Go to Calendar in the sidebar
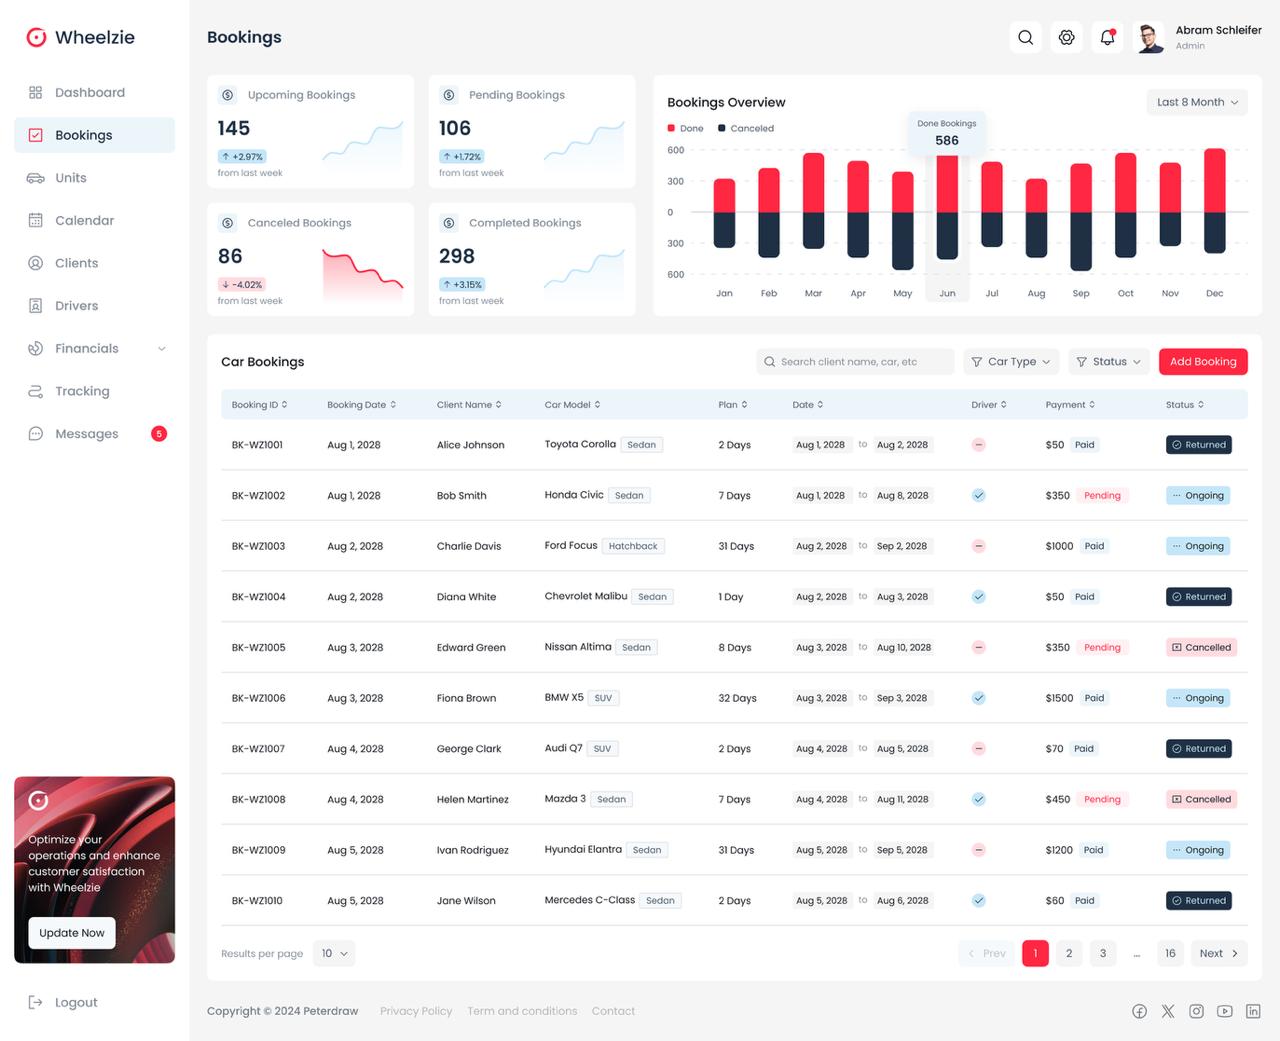Viewport: 1280px width, 1041px height. (84, 221)
